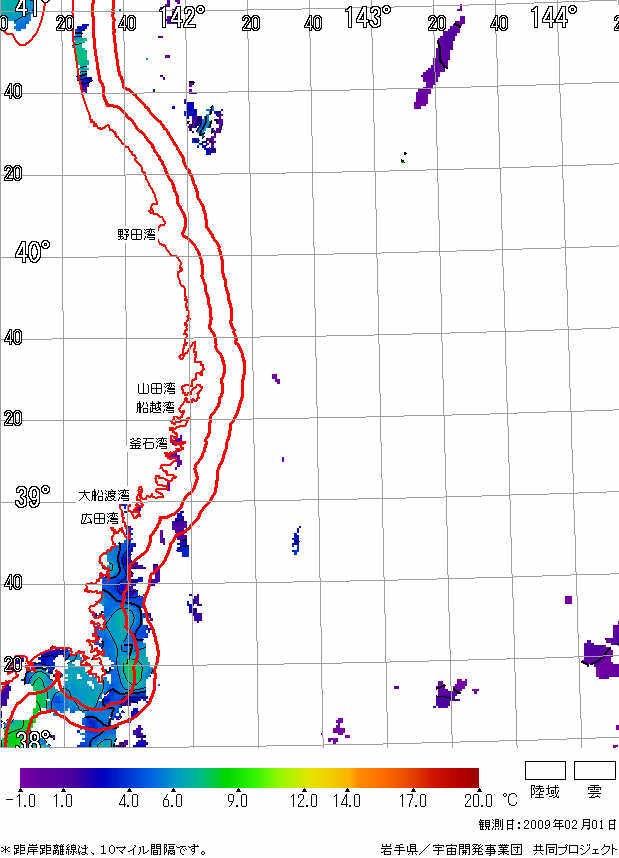
Task: Select the 釜石湾 bay label
Action: [x=148, y=443]
